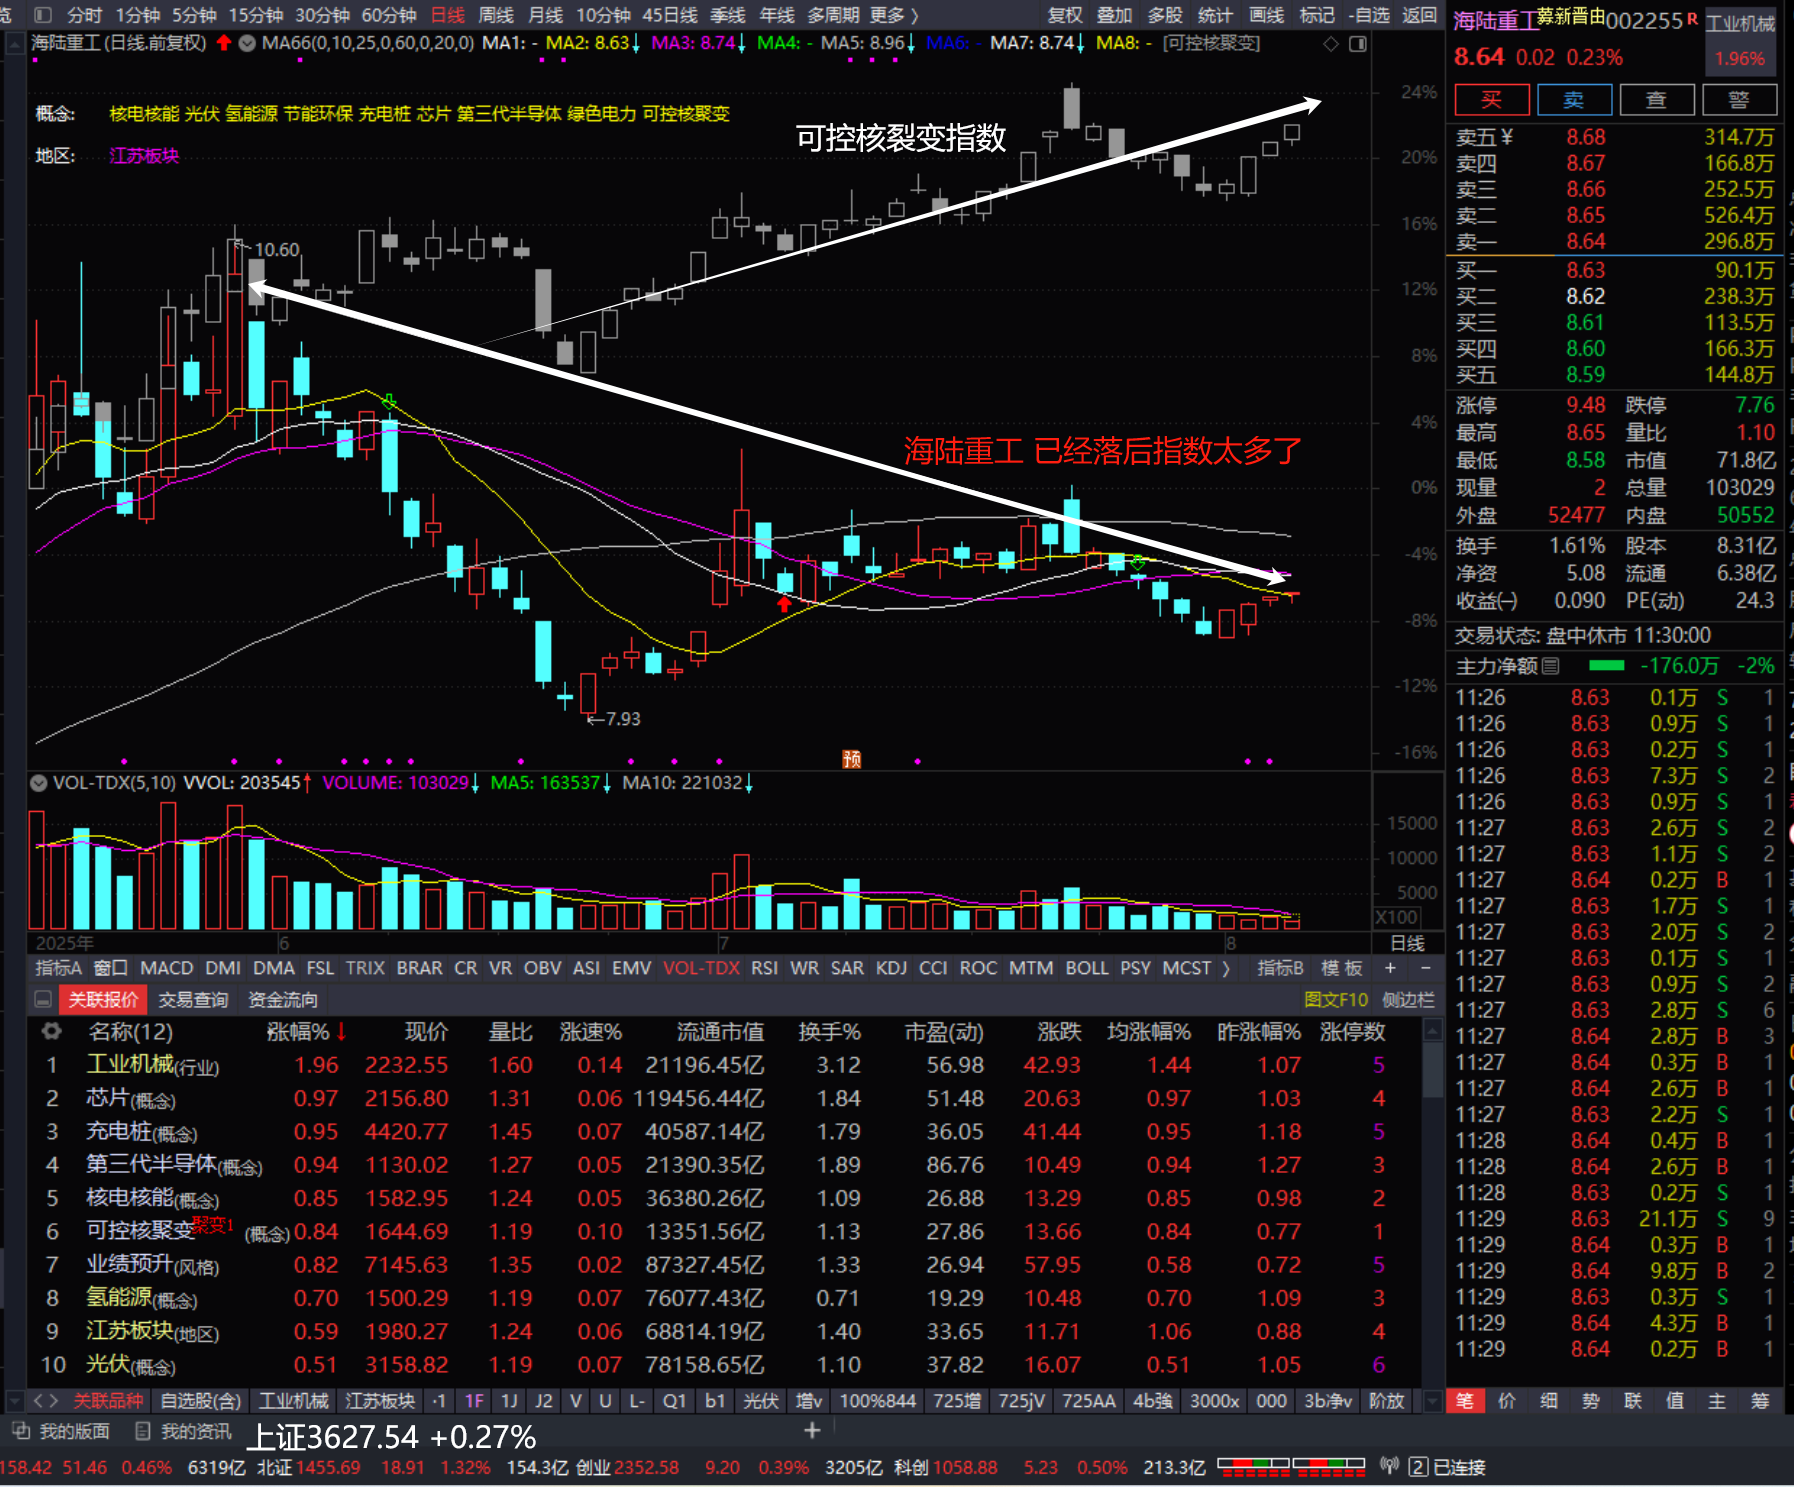This screenshot has width=1794, height=1487.
Task: Remove an indicator window with minus
Action: [x=1426, y=968]
